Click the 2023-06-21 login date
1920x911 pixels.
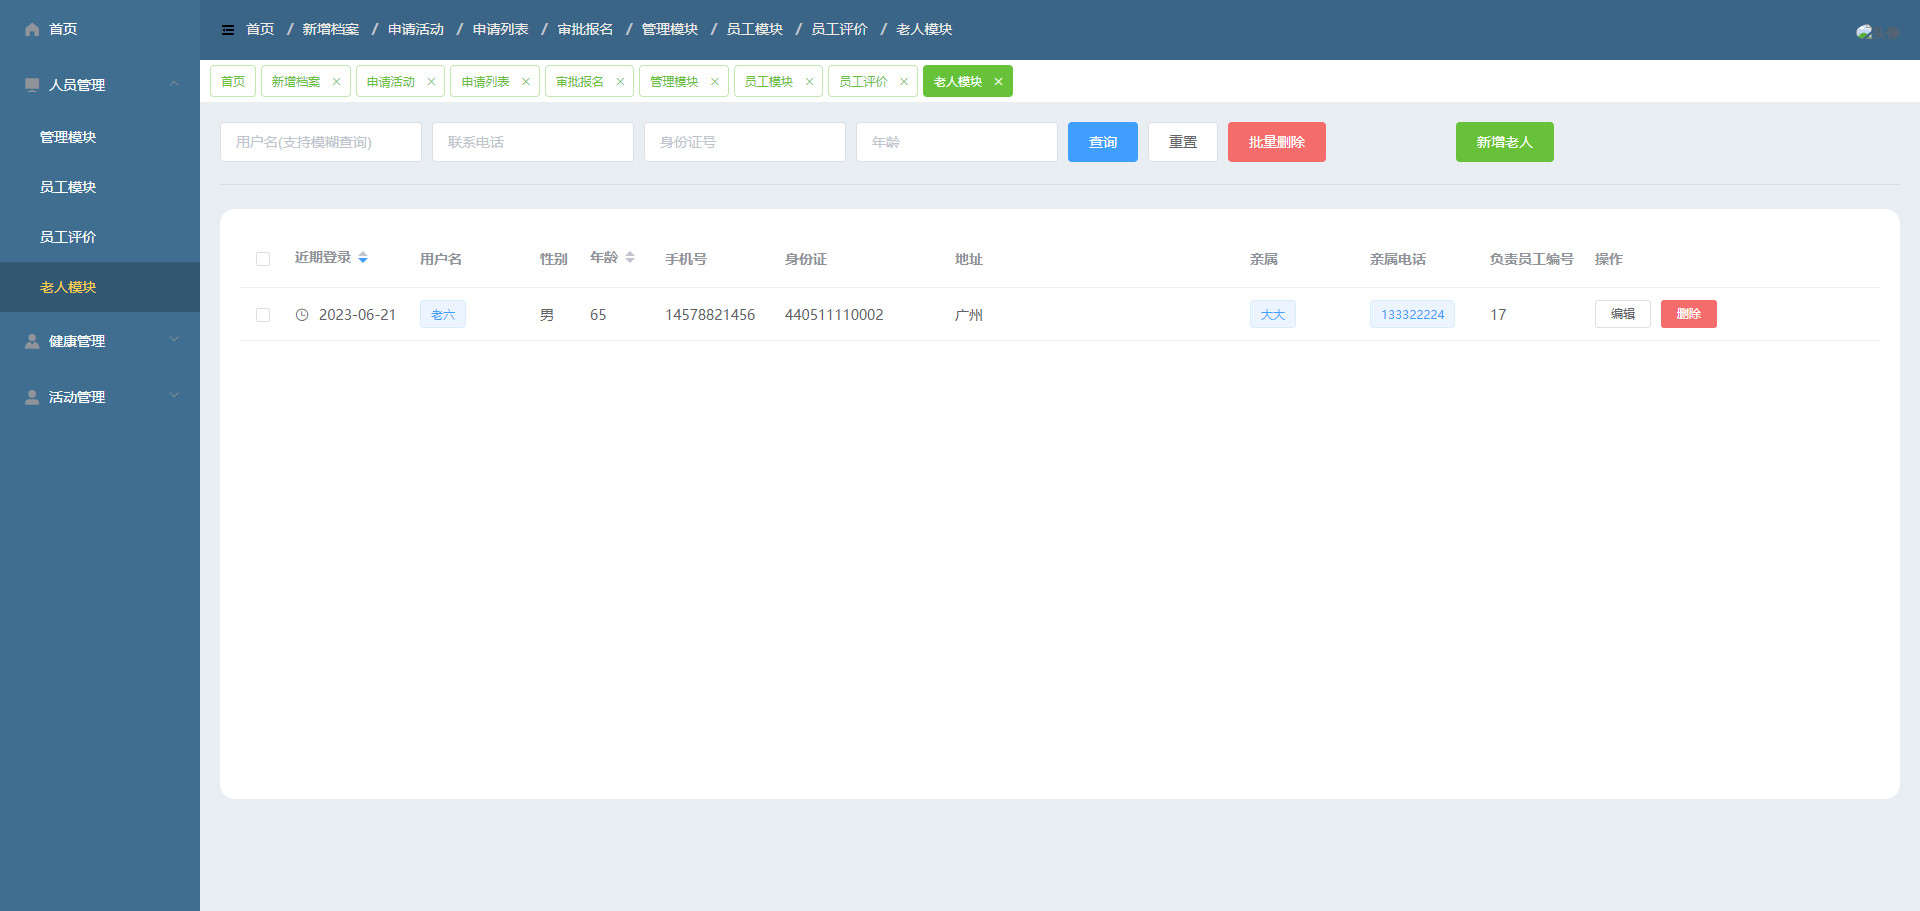(357, 315)
